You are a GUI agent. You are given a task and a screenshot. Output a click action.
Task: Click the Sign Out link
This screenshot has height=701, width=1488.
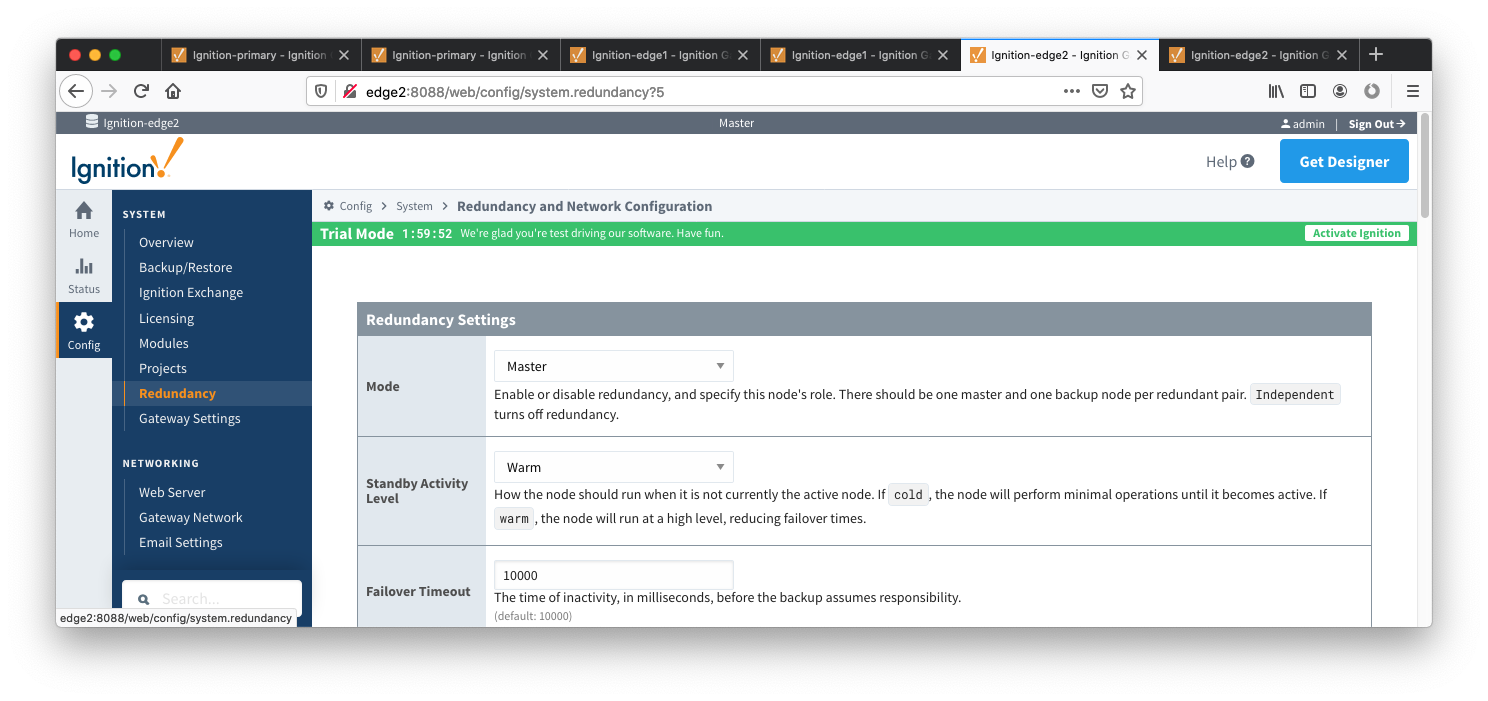1377,124
